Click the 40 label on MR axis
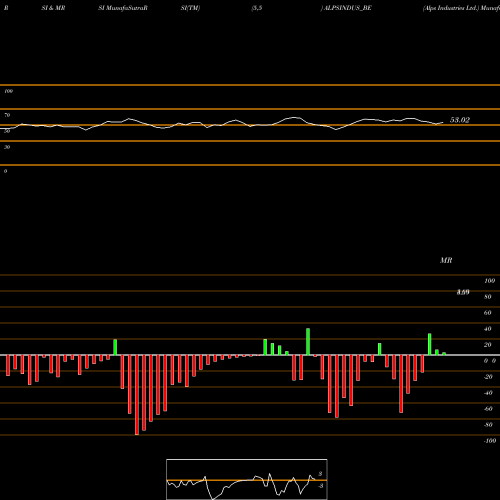 (x=488, y=329)
